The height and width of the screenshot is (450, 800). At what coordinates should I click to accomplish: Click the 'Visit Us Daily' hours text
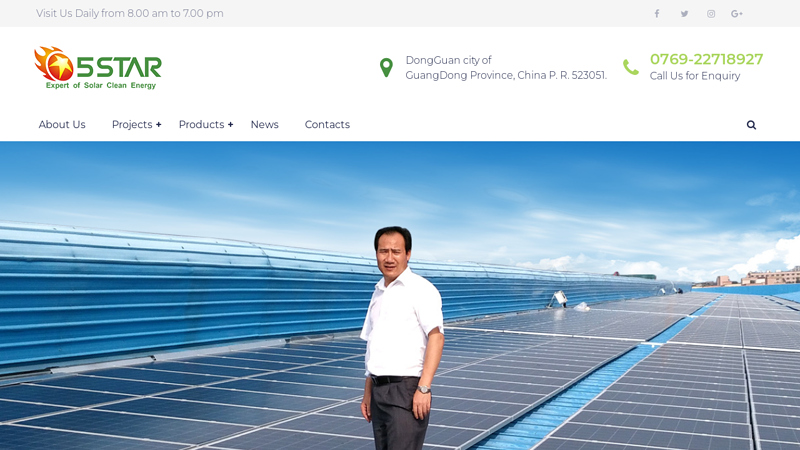click(130, 13)
